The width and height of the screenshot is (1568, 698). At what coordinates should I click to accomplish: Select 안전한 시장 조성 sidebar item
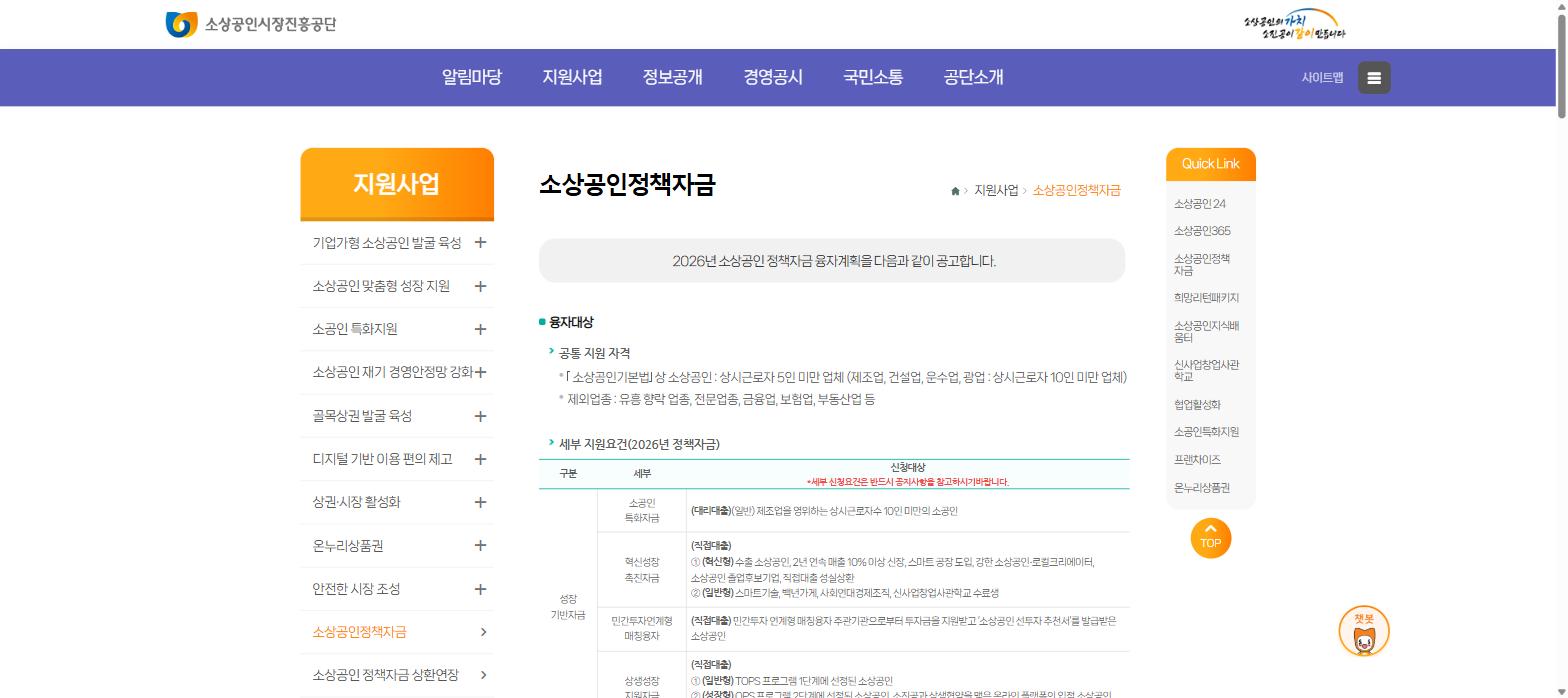pyautogui.click(x=356, y=589)
